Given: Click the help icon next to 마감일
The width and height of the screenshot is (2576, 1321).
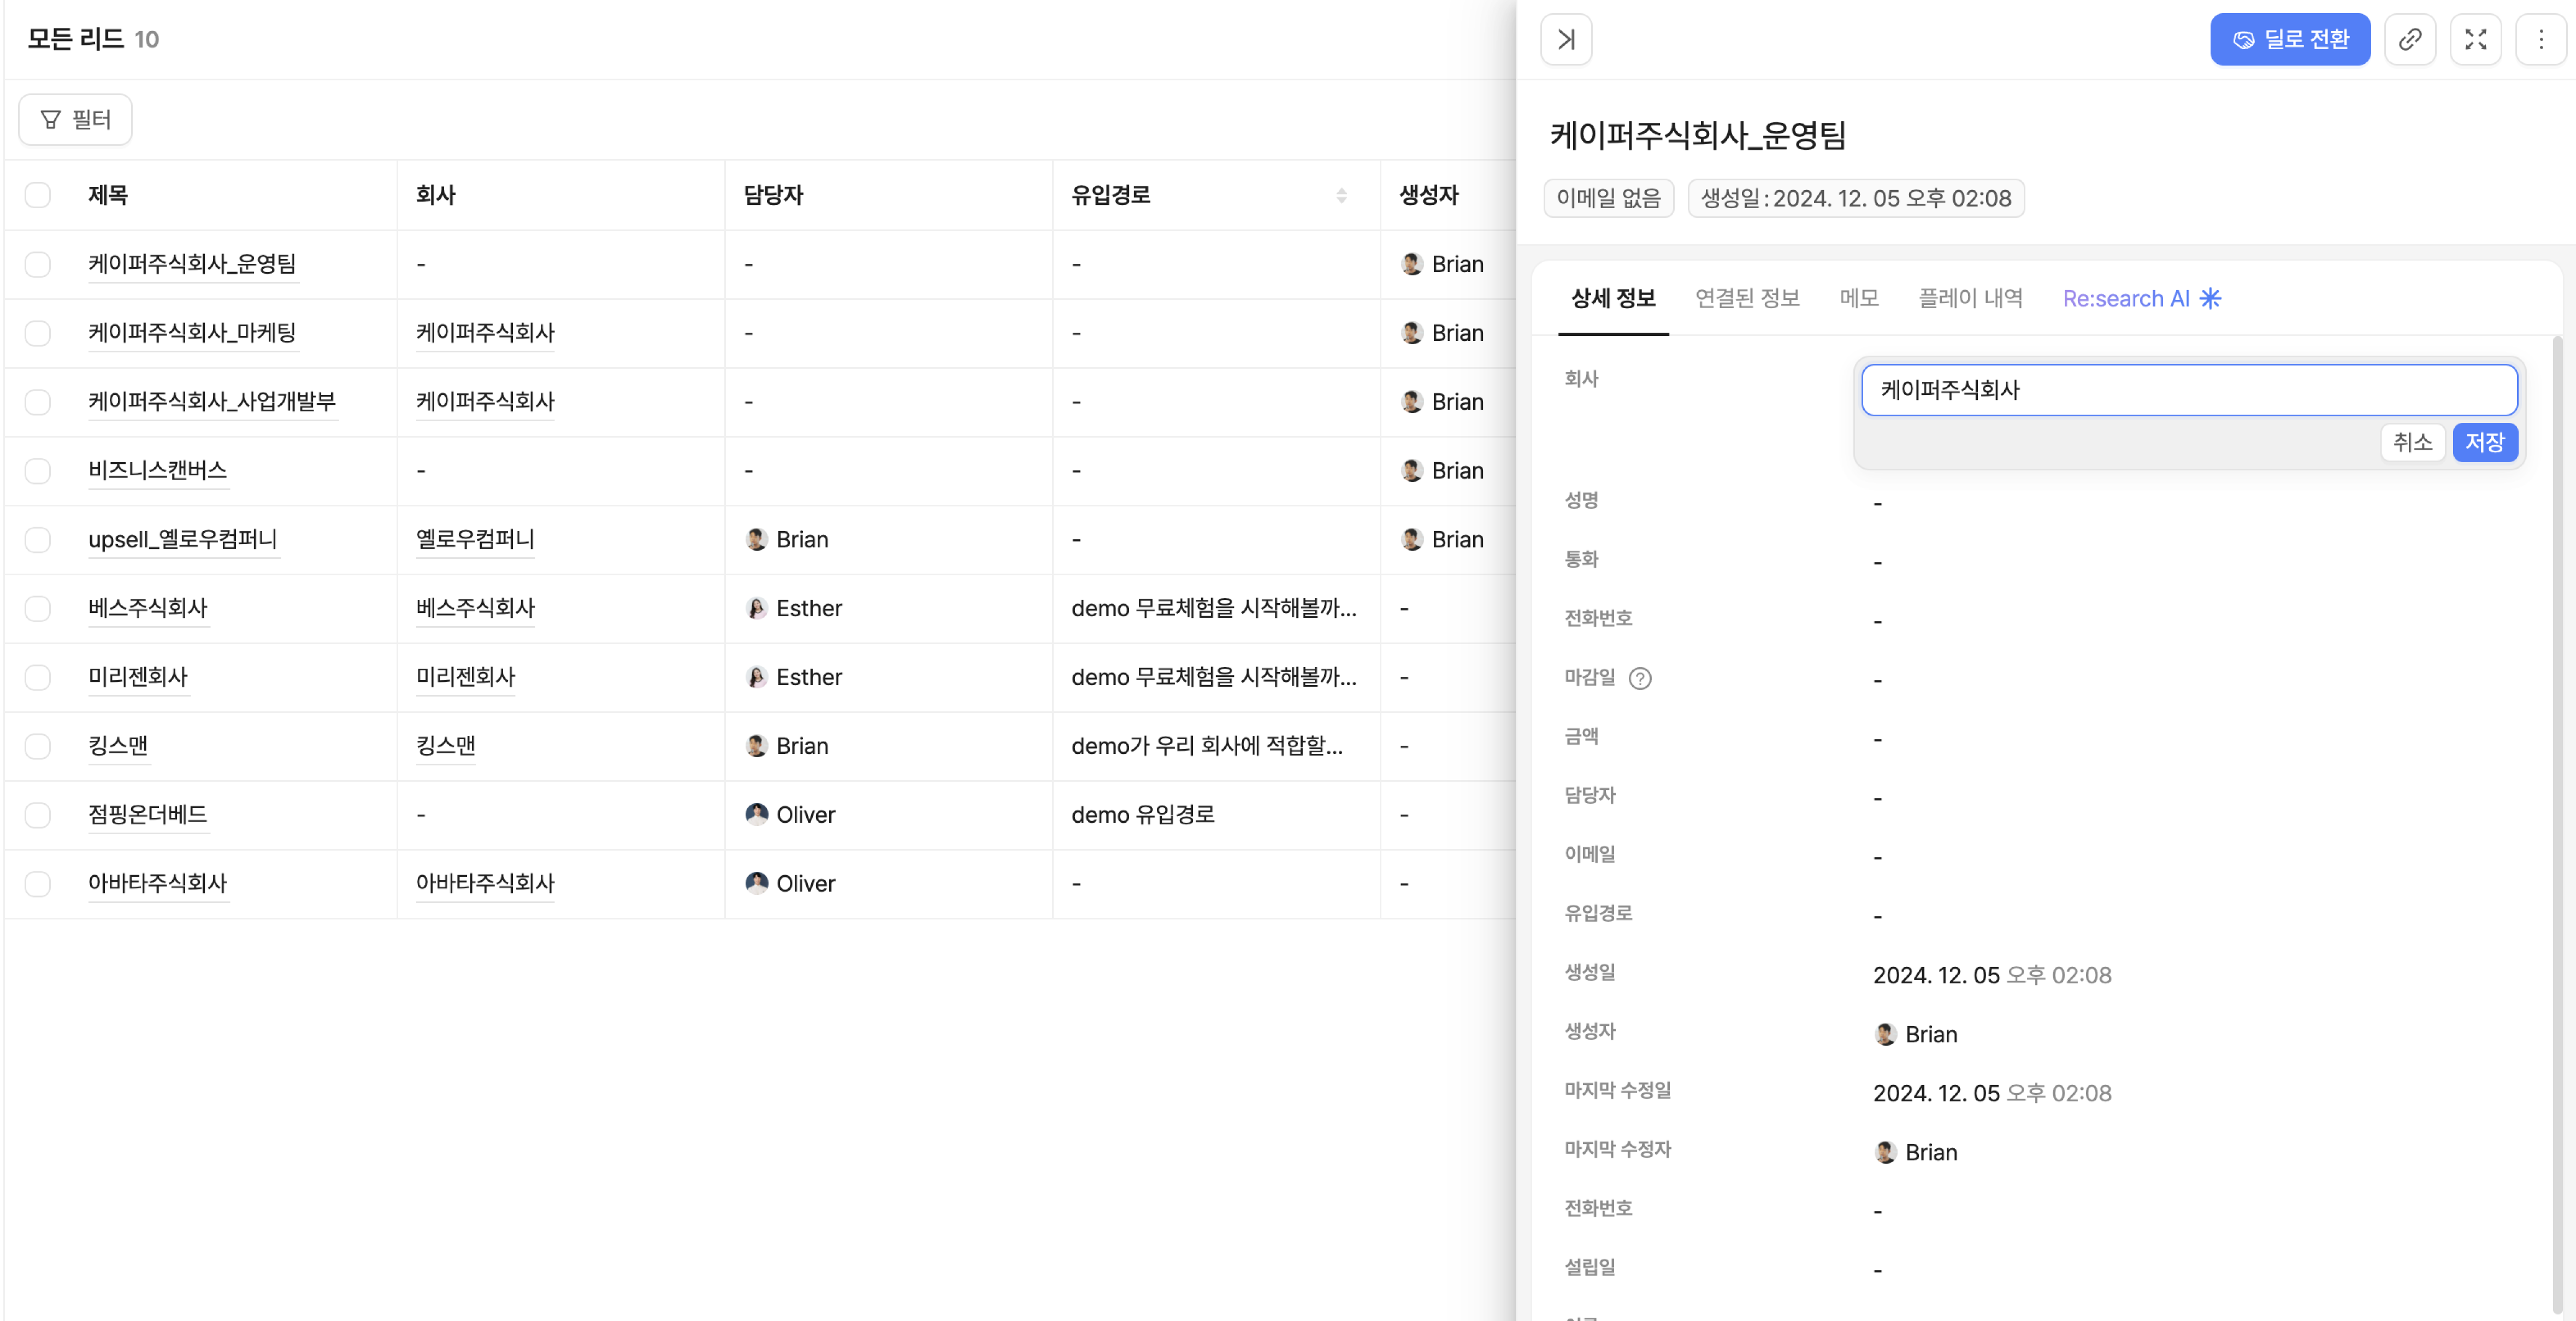Looking at the screenshot, I should (x=1640, y=679).
